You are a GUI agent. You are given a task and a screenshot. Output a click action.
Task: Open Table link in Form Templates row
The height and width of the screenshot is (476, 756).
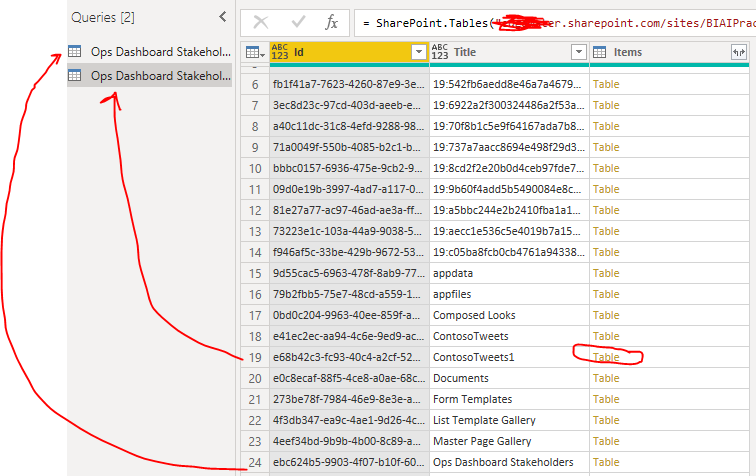[606, 399]
